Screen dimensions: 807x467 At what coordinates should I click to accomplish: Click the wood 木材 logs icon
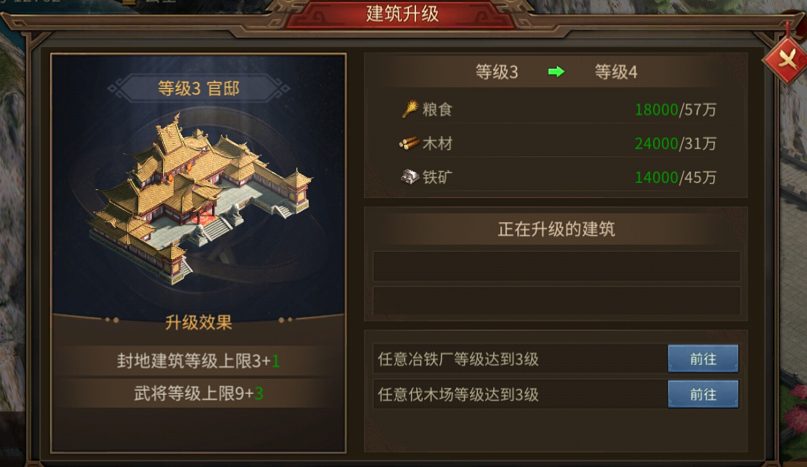409,143
